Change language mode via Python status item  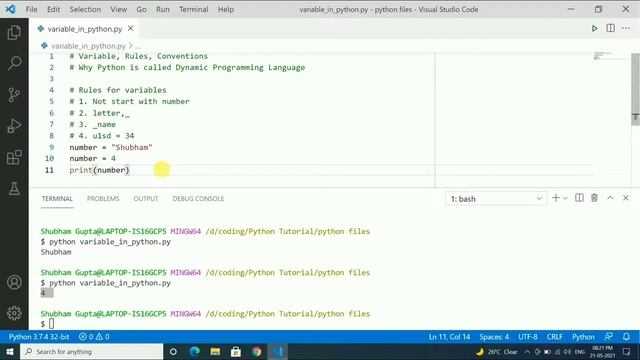point(583,337)
